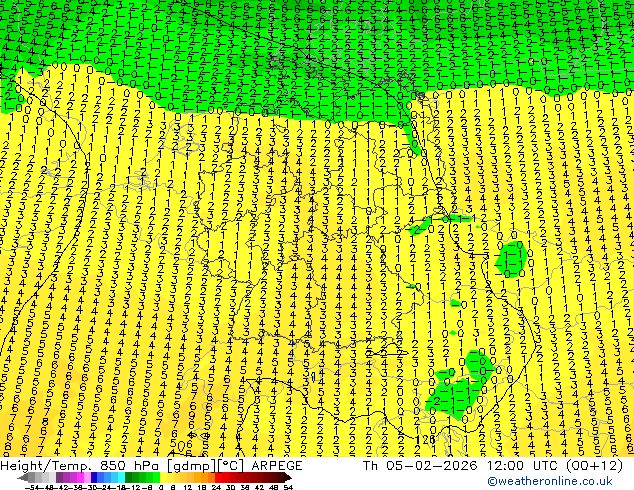
Task: Click the date "Th 05-02-2026"
Action: click(x=420, y=466)
